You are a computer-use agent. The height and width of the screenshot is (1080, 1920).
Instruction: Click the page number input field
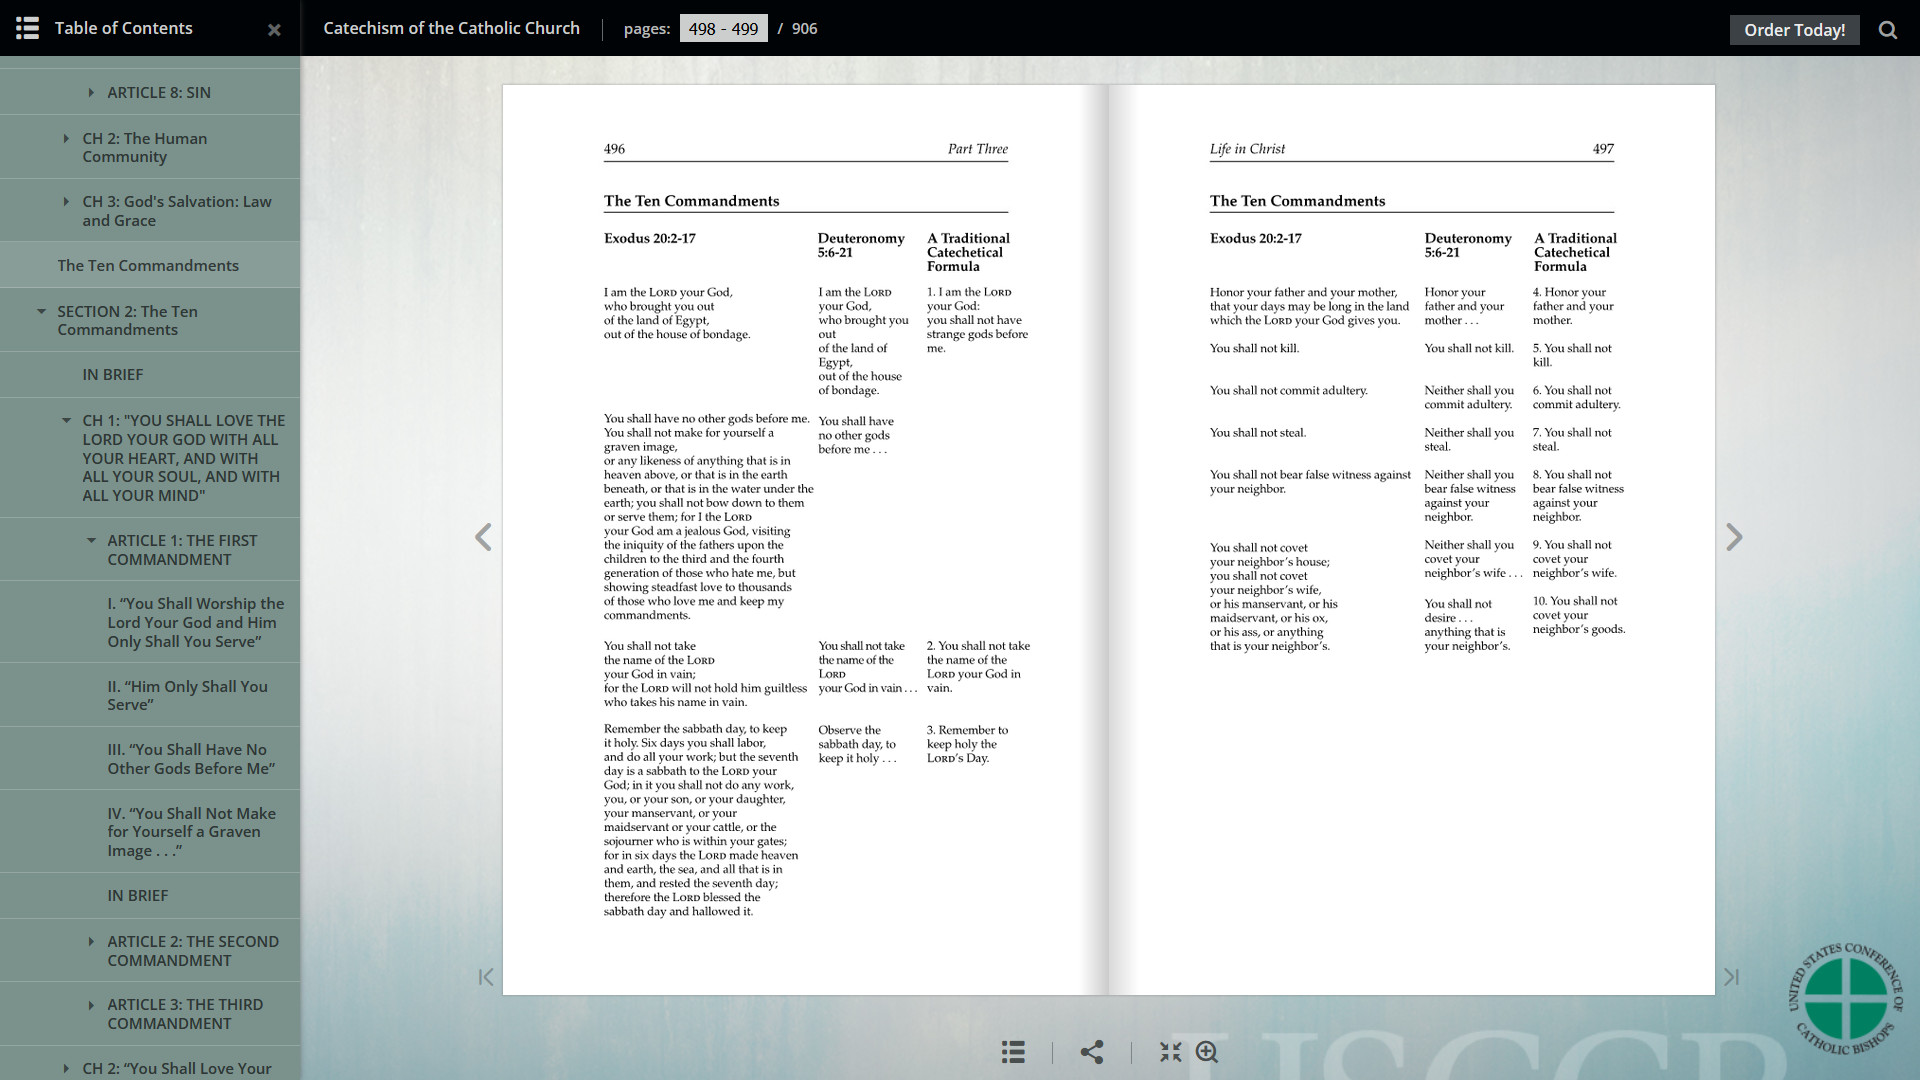[723, 29]
